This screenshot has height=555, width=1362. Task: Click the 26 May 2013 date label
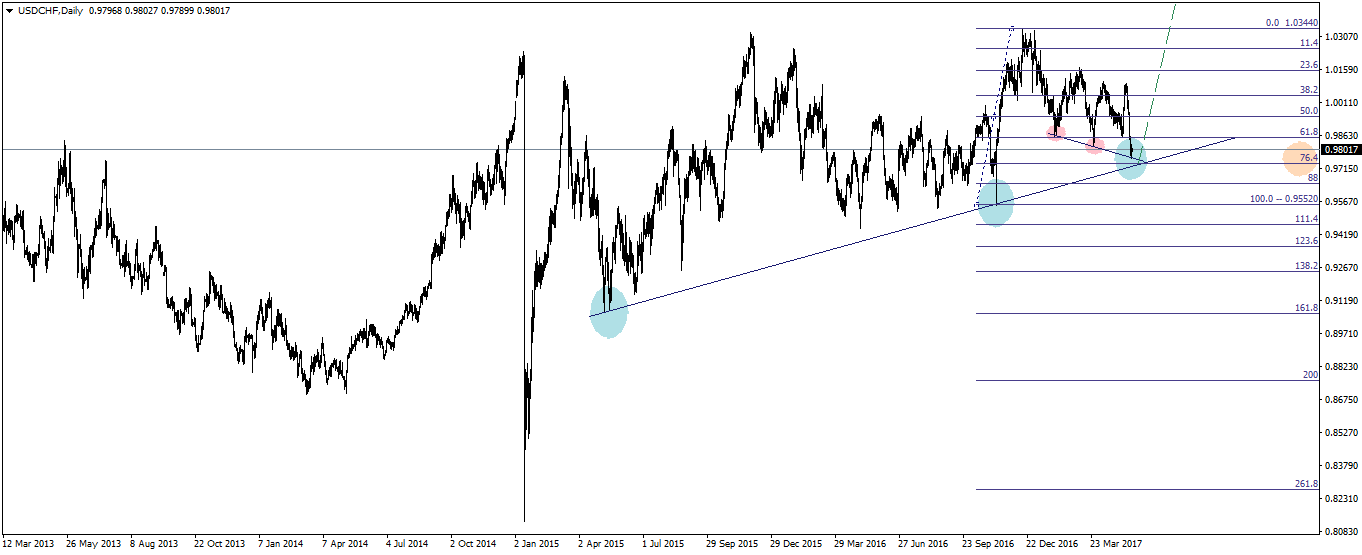click(93, 544)
